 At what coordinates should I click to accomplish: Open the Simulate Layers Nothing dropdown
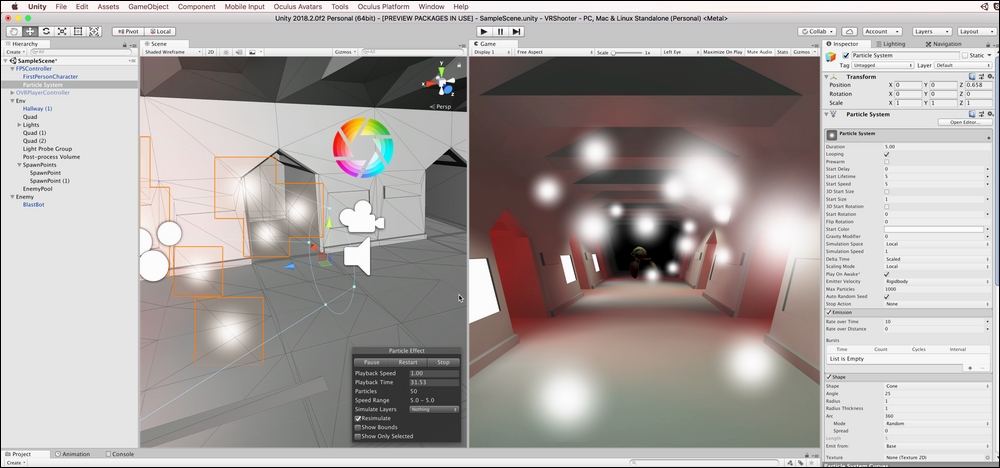click(434, 409)
